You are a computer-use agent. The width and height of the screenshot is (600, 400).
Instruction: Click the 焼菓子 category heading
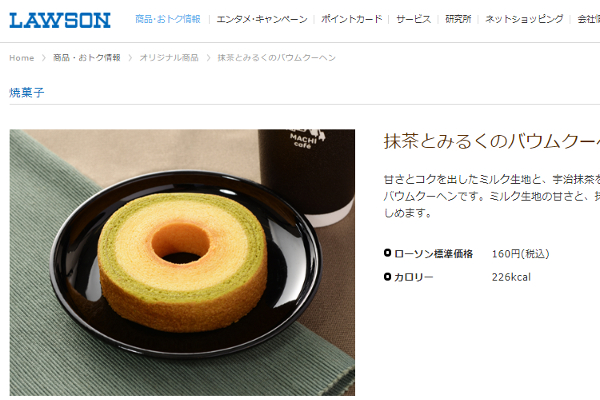click(27, 93)
